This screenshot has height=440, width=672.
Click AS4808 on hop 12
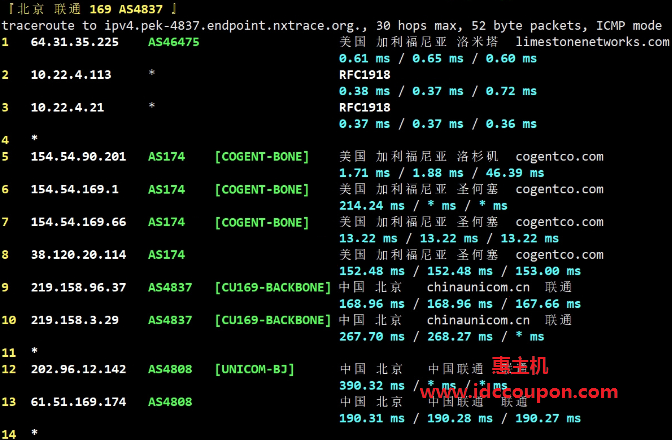(x=170, y=369)
